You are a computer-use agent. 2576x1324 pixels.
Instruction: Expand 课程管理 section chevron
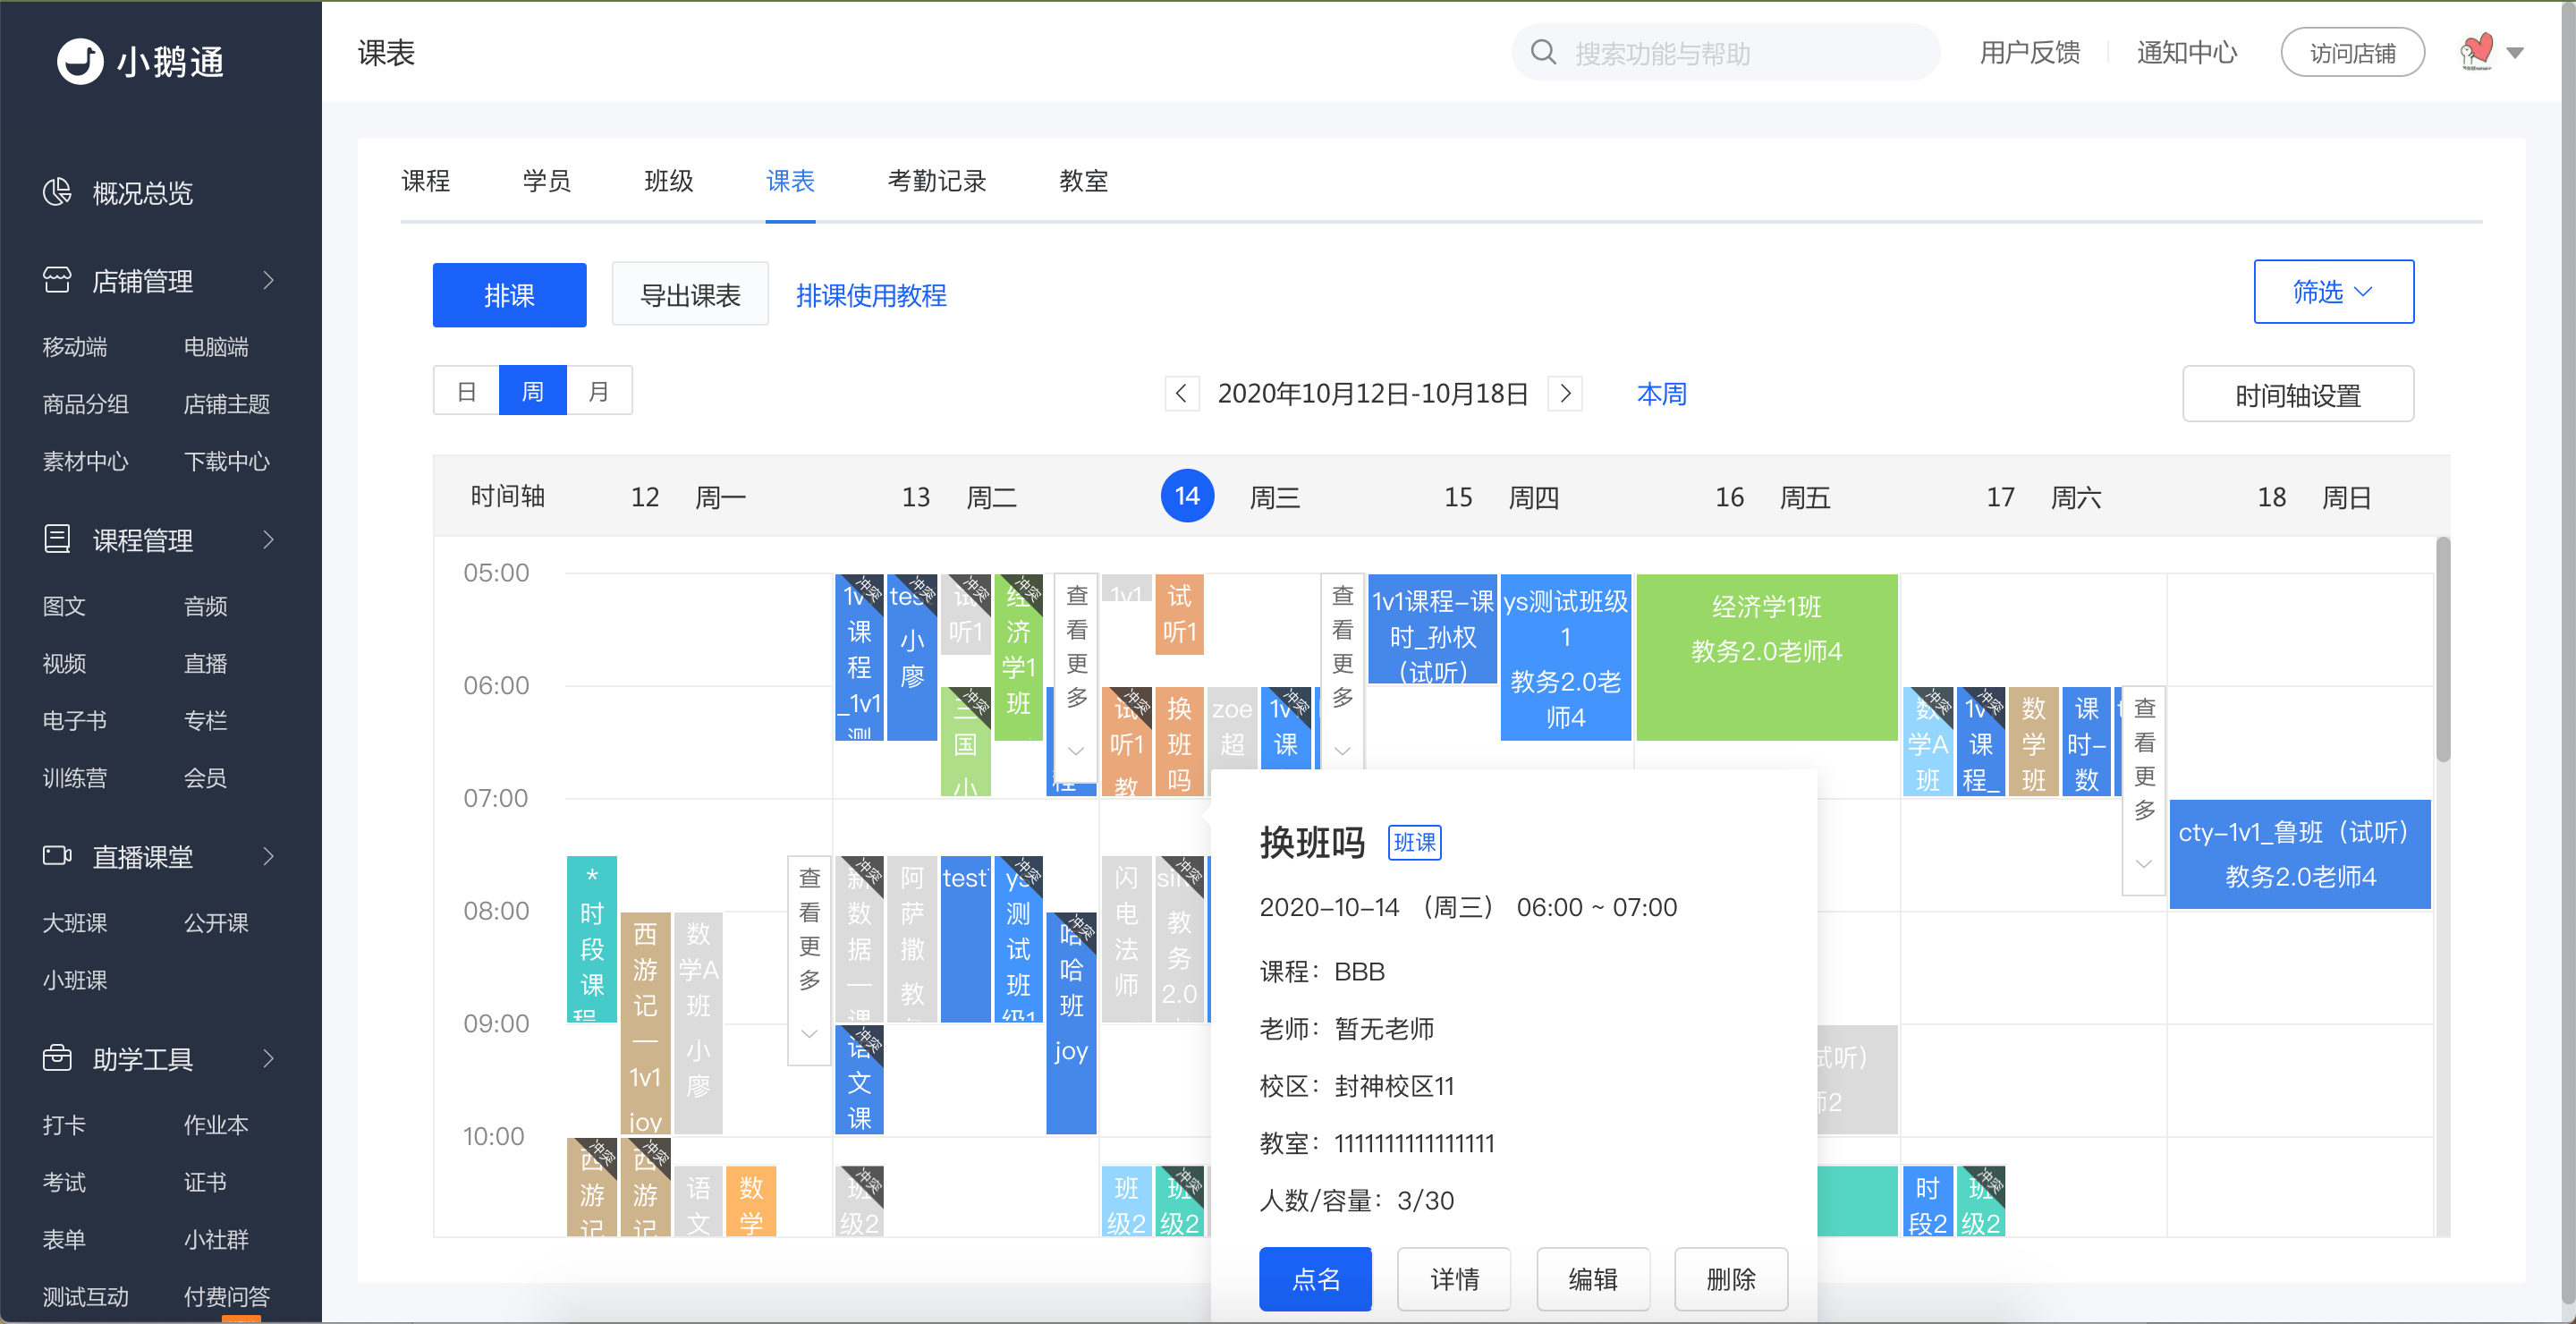(268, 539)
